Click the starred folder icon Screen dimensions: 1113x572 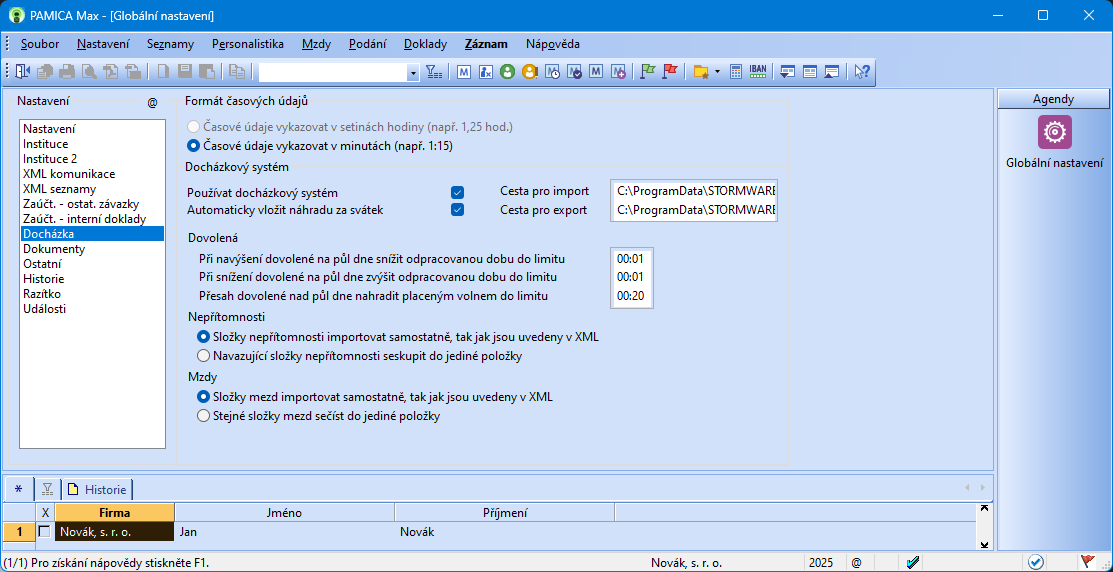701,72
